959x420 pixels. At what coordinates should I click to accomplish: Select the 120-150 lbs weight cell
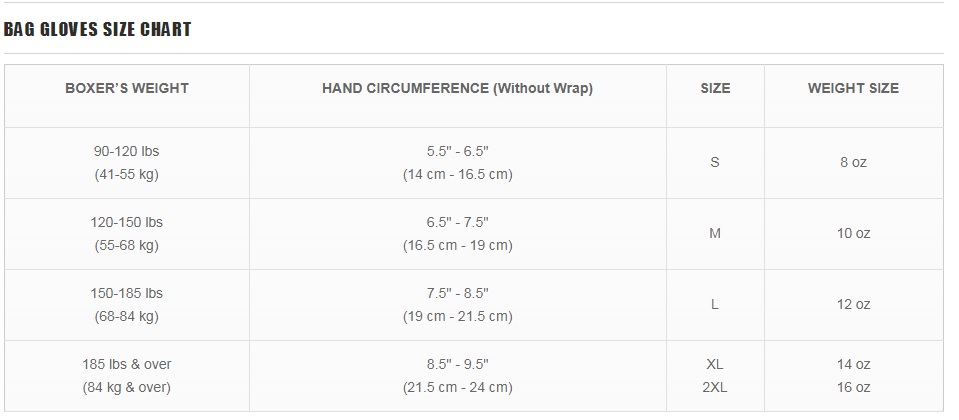127,234
